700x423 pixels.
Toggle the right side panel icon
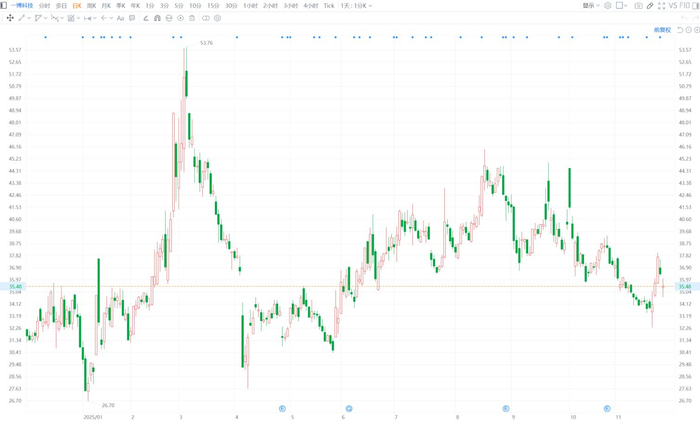(x=696, y=6)
